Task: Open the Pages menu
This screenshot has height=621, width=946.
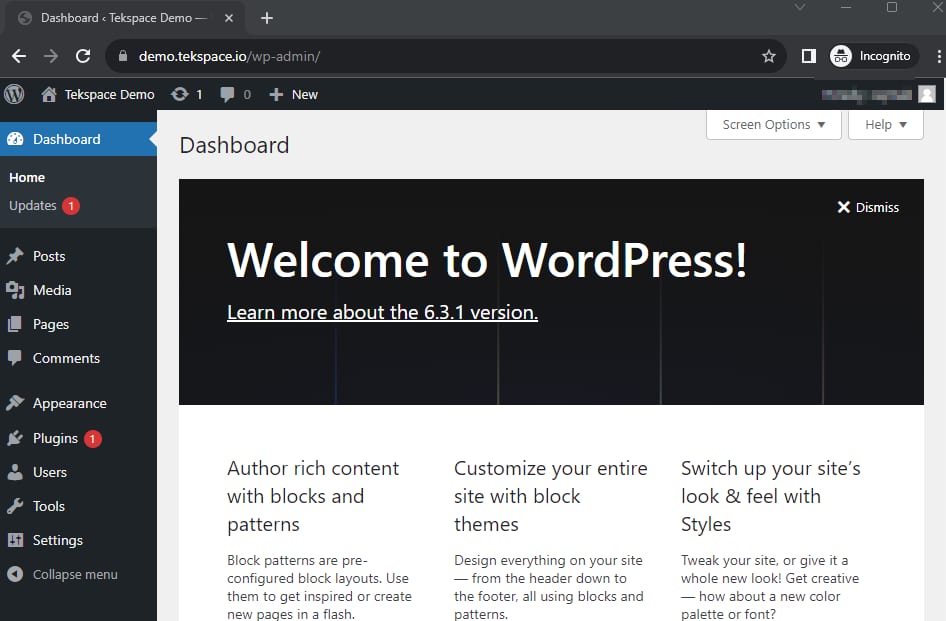Action: pos(78,324)
